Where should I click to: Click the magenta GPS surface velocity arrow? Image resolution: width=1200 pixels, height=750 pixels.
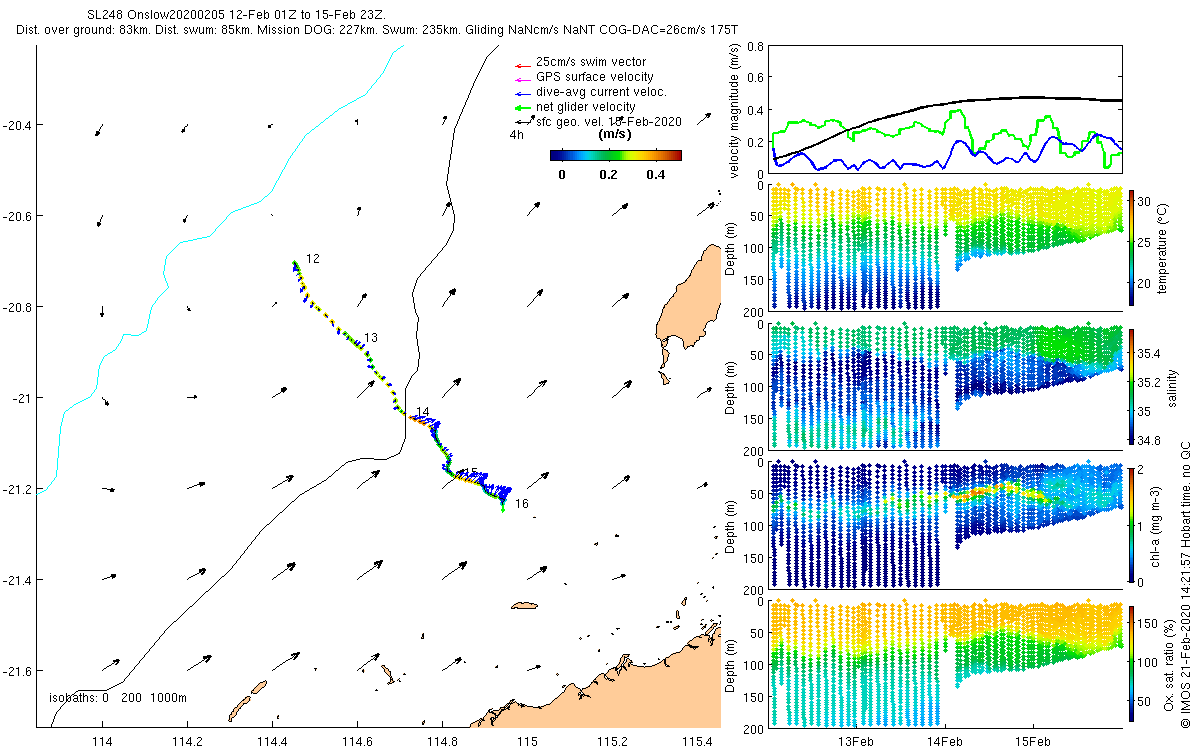tap(520, 78)
